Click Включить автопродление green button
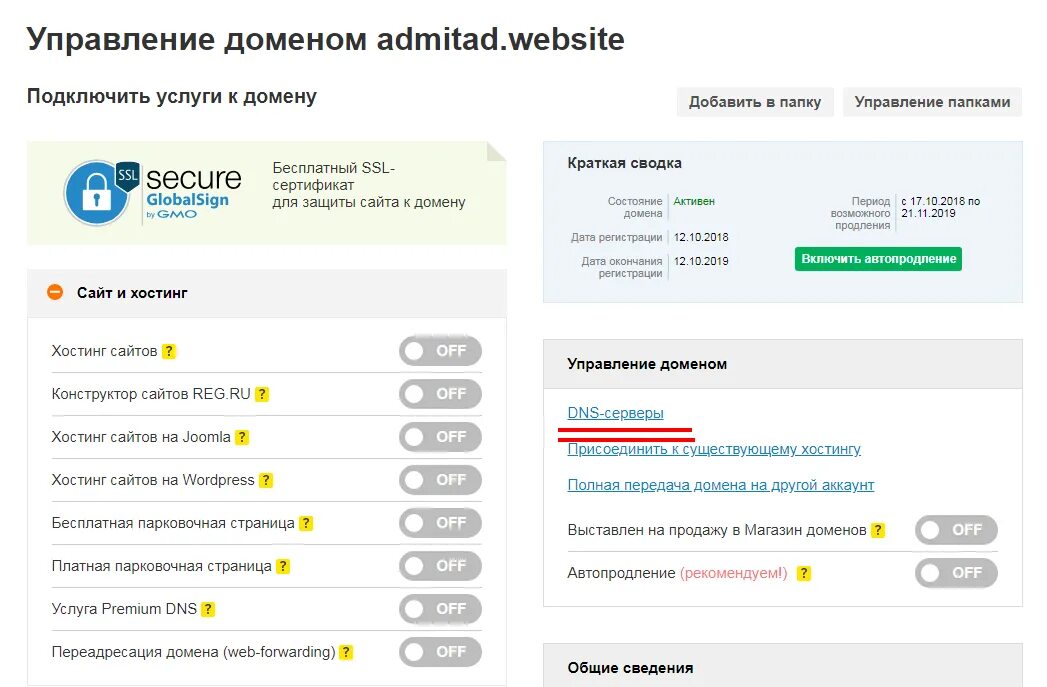Screen dimensions: 1047x687 tap(878, 259)
